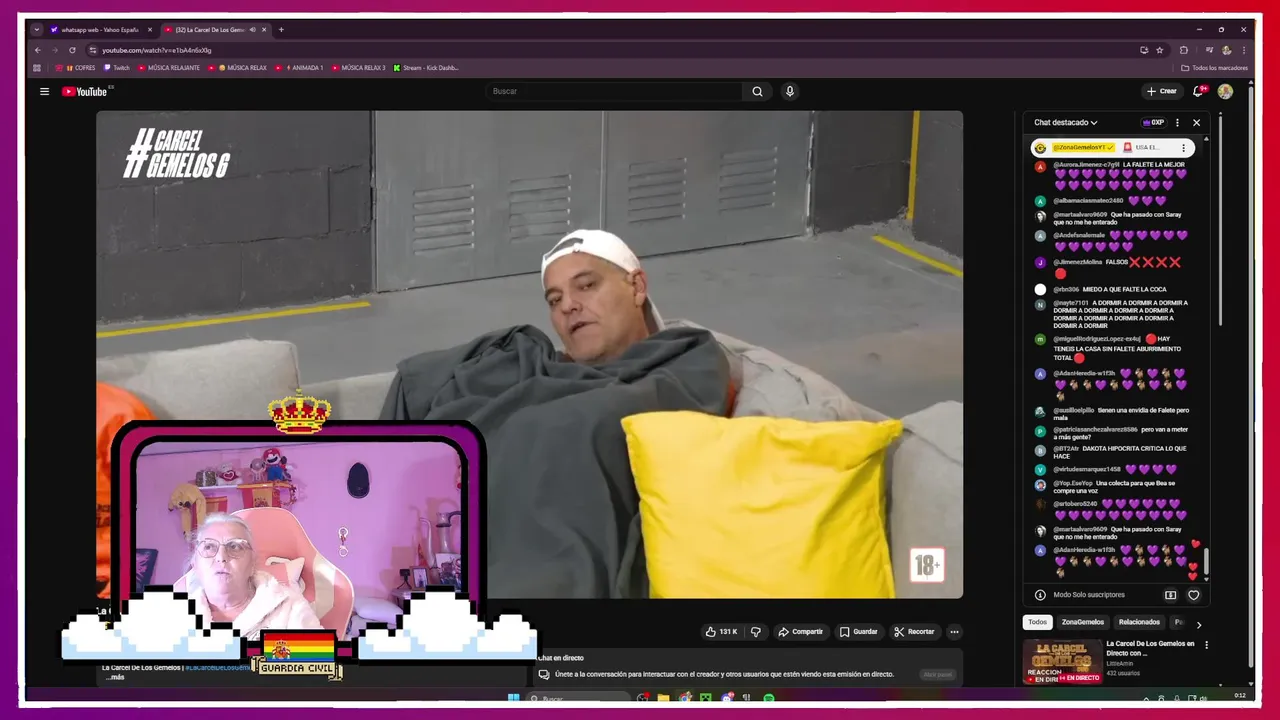1280x720 pixels.
Task: Click the live chat scrollbar
Action: coord(1206,562)
